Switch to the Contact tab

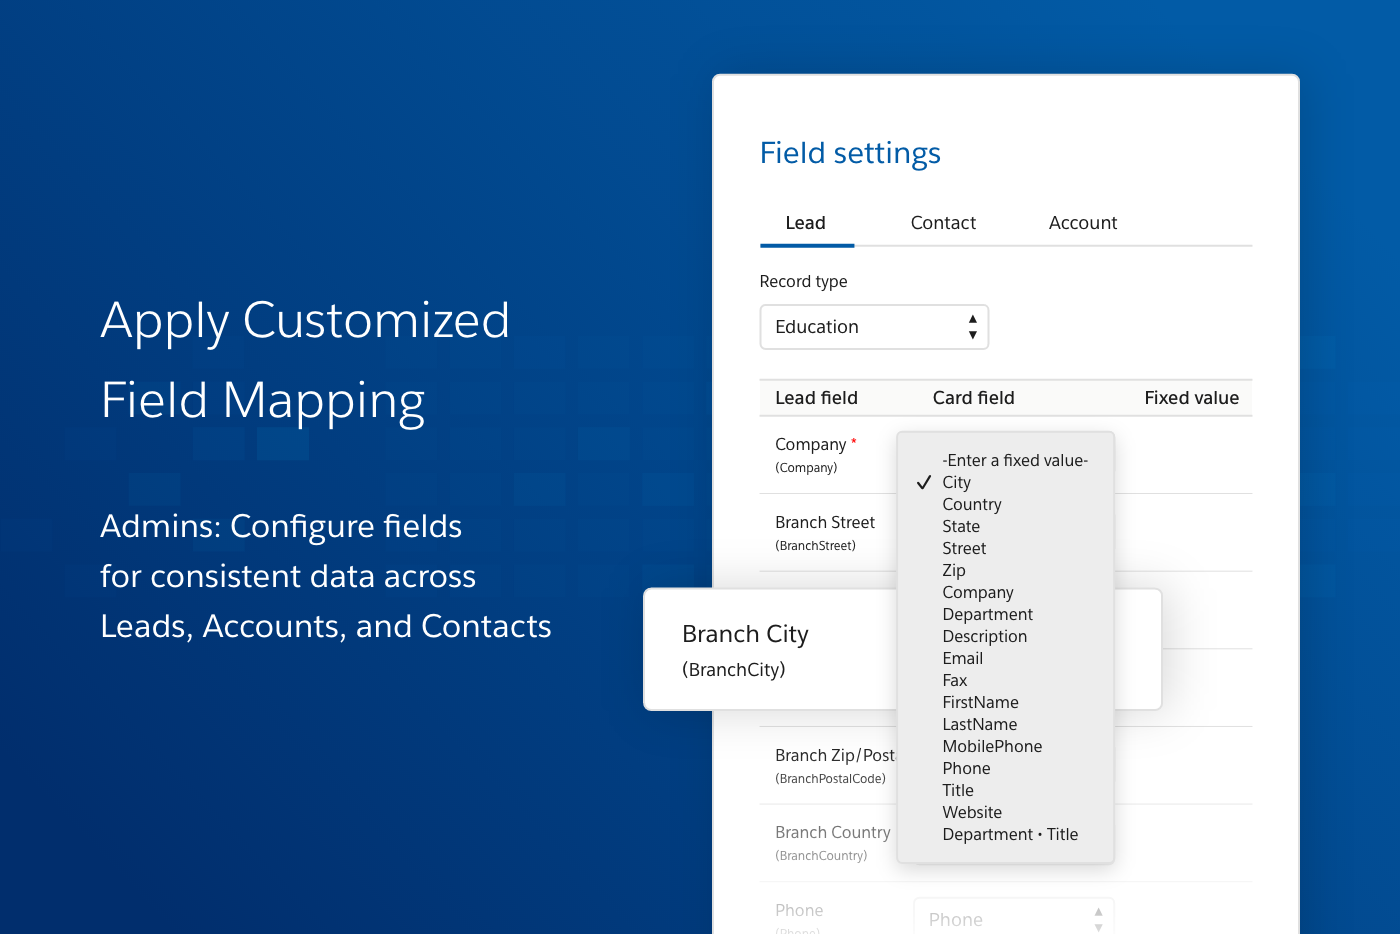942,222
